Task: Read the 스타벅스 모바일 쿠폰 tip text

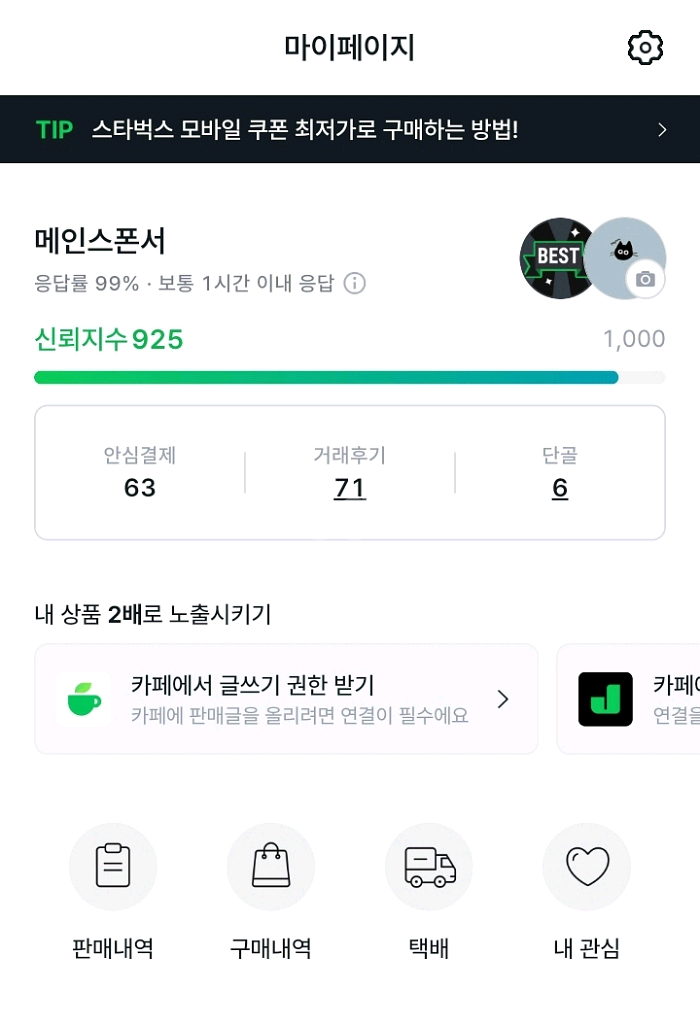Action: (305, 130)
